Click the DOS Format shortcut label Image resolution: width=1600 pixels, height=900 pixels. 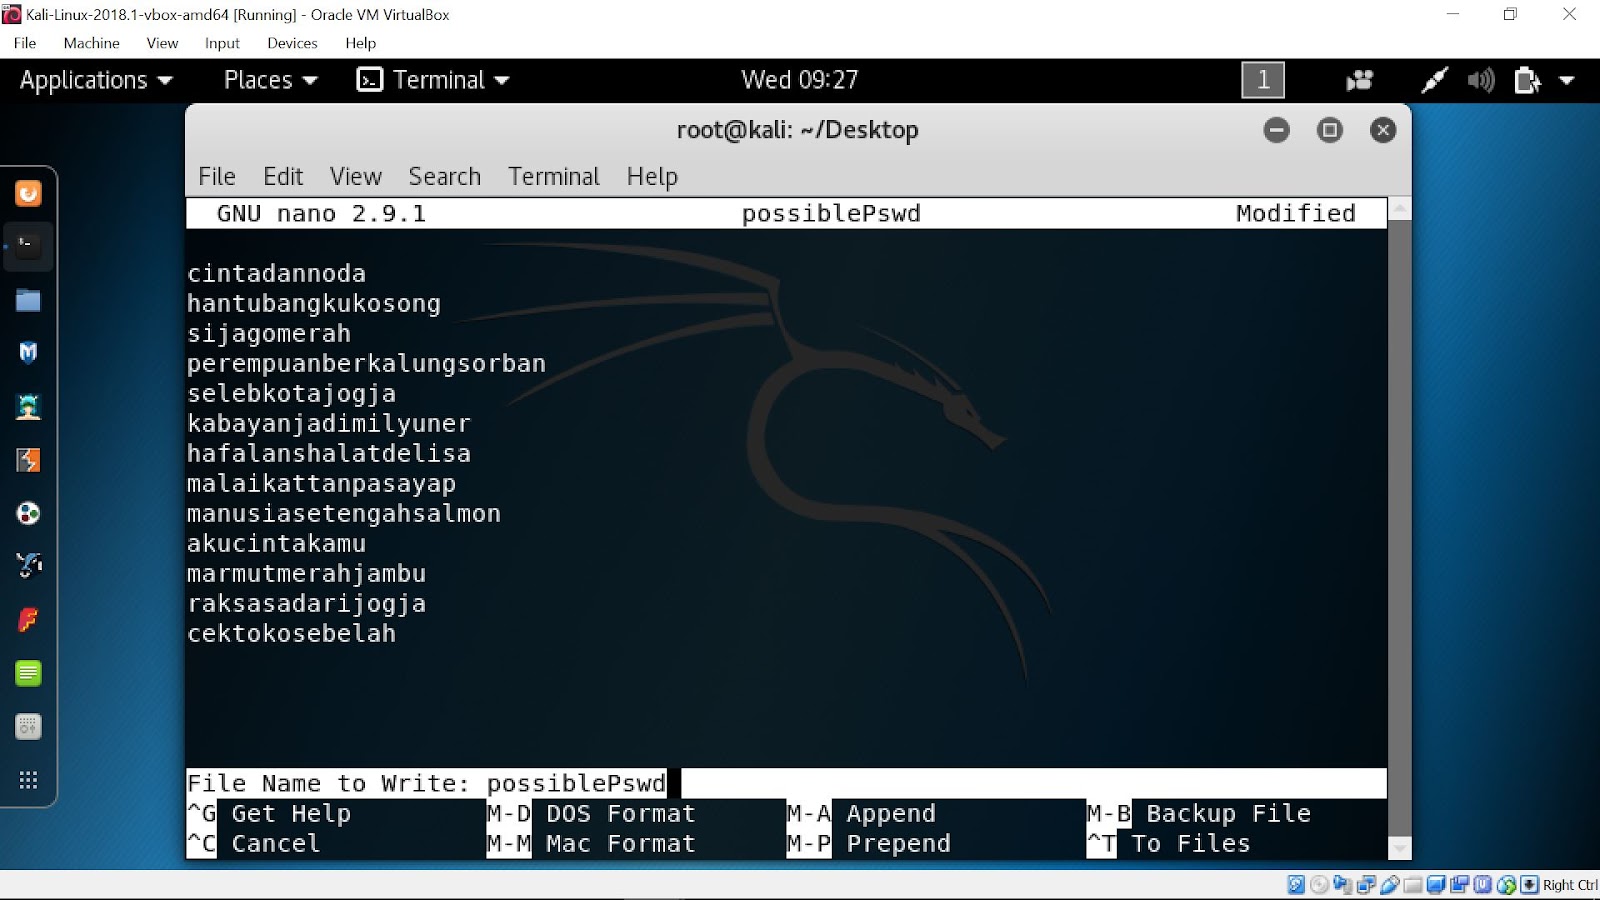tap(621, 814)
